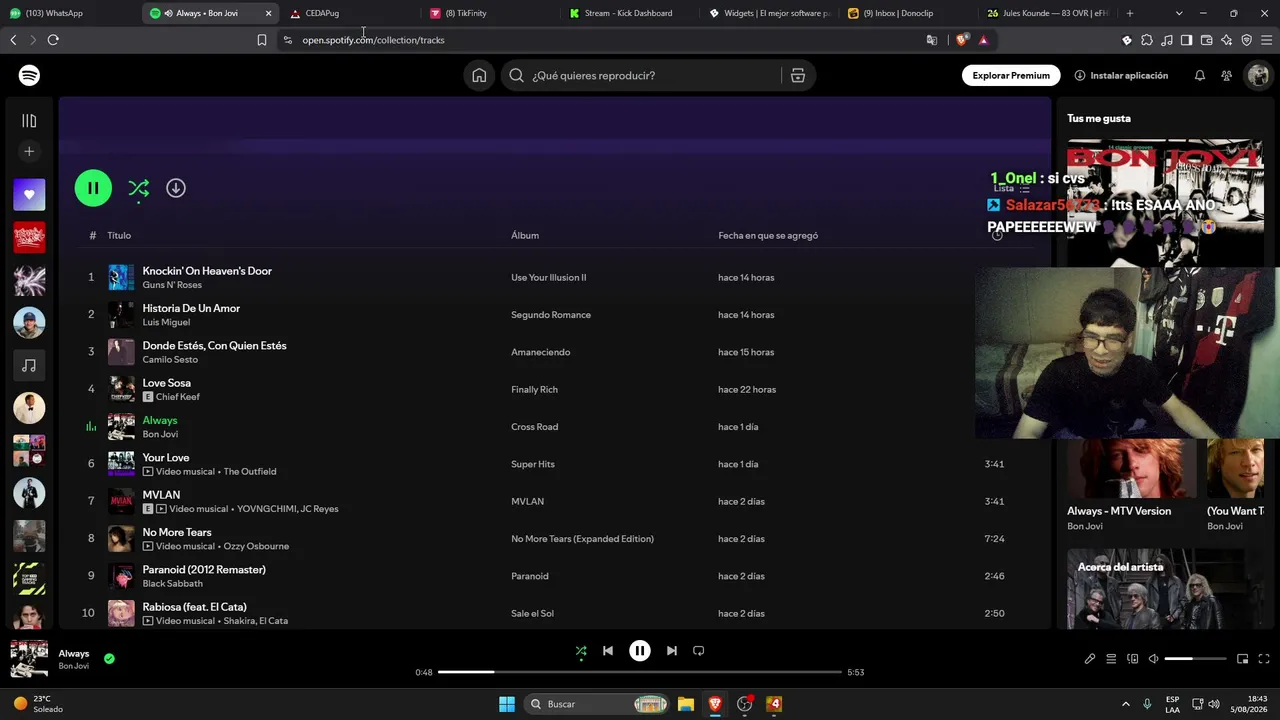Open Spotify notifications bell
The height and width of the screenshot is (720, 1280).
(x=1199, y=75)
